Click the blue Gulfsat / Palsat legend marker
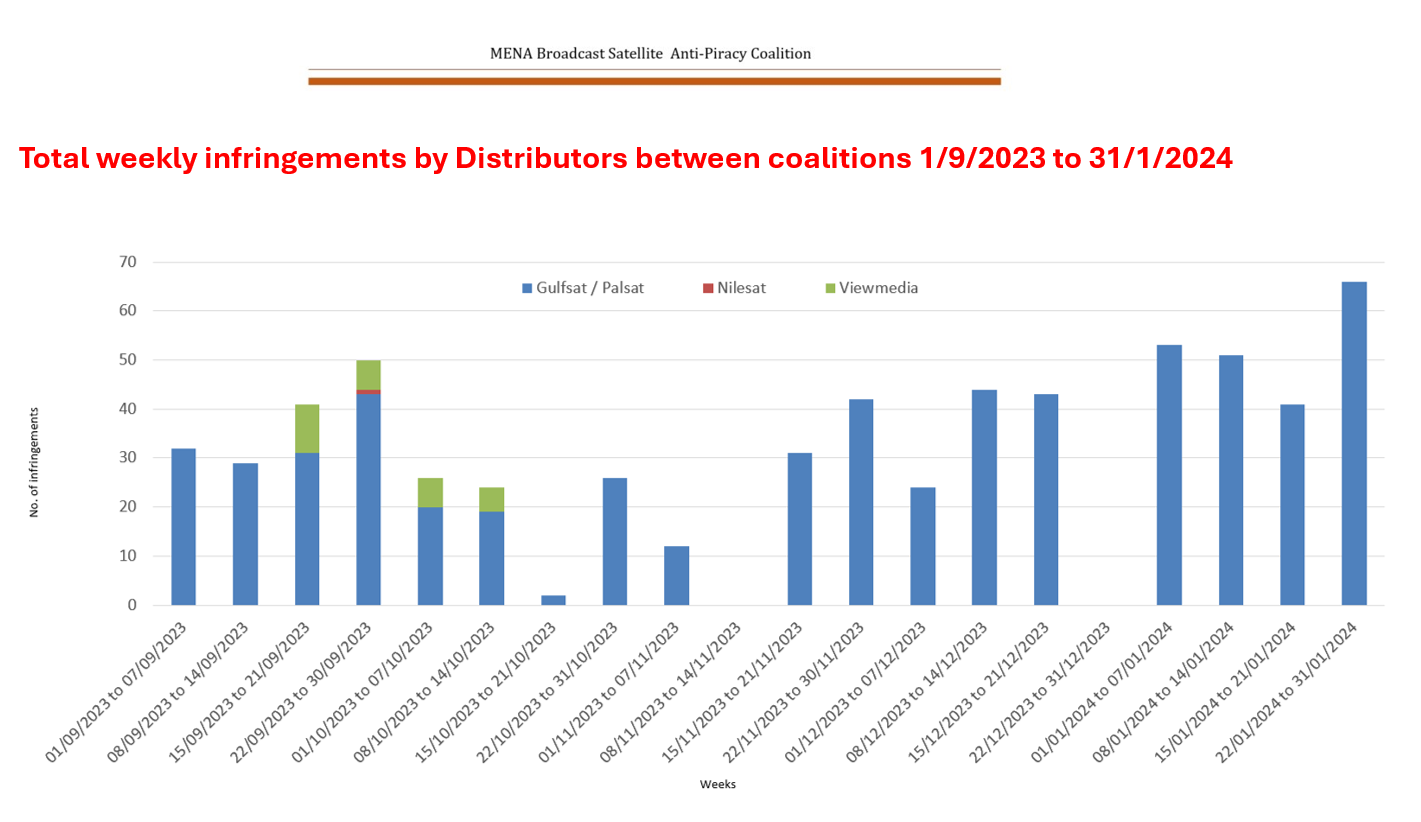 pyautogui.click(x=528, y=288)
